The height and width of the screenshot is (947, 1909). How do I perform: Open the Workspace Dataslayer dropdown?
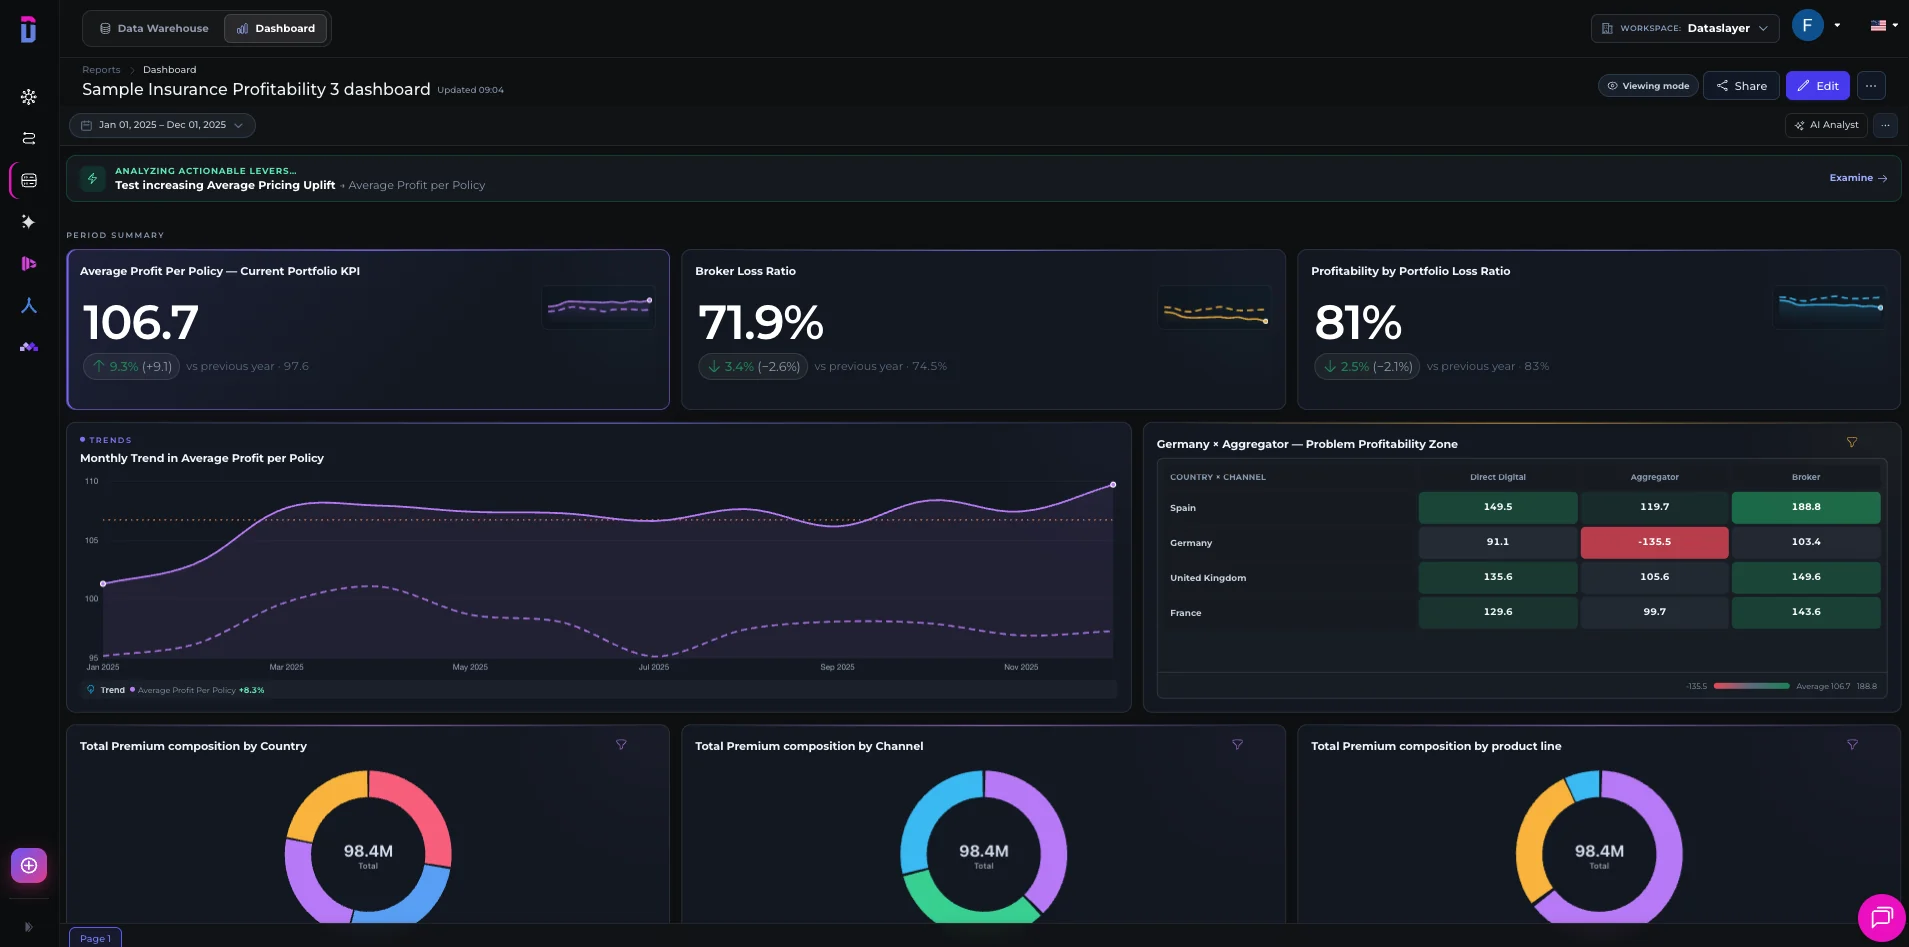pos(1685,28)
